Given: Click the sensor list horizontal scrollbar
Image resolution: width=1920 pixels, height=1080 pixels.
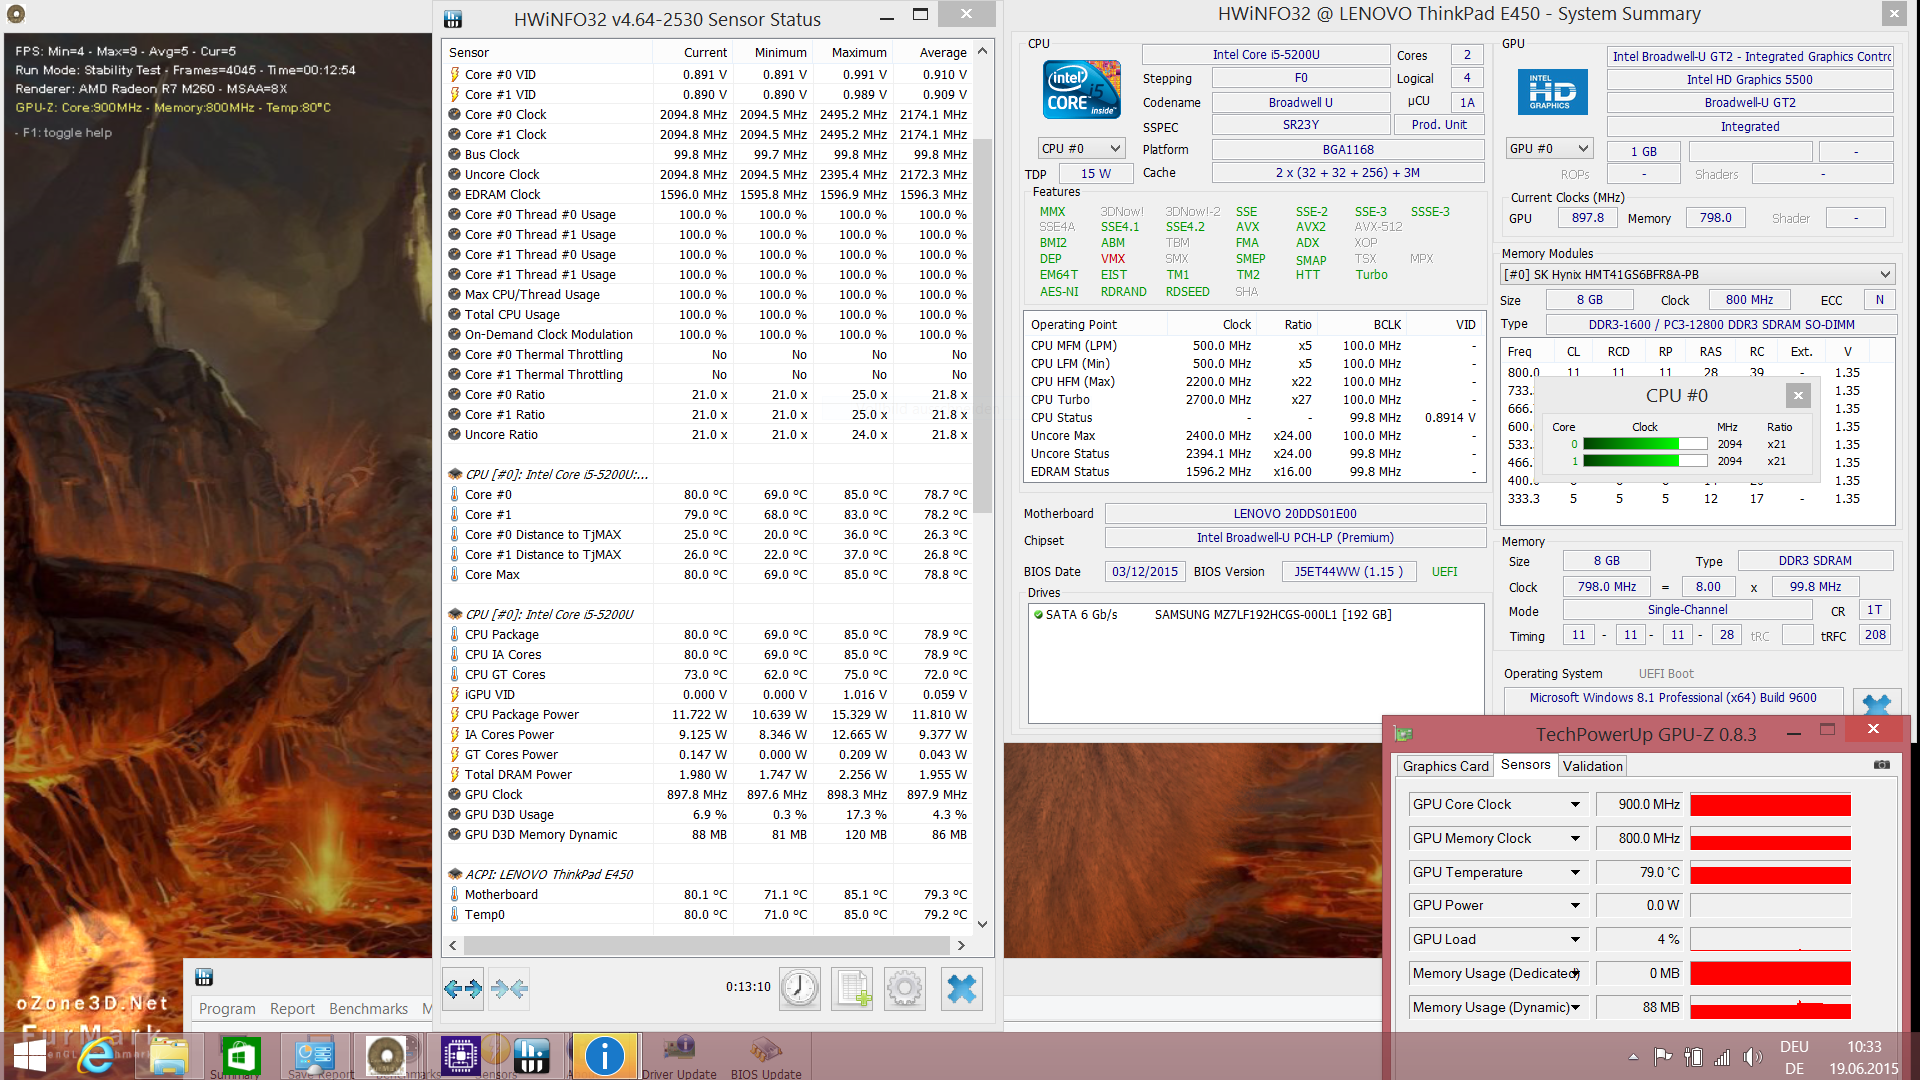Looking at the screenshot, I should (706, 945).
